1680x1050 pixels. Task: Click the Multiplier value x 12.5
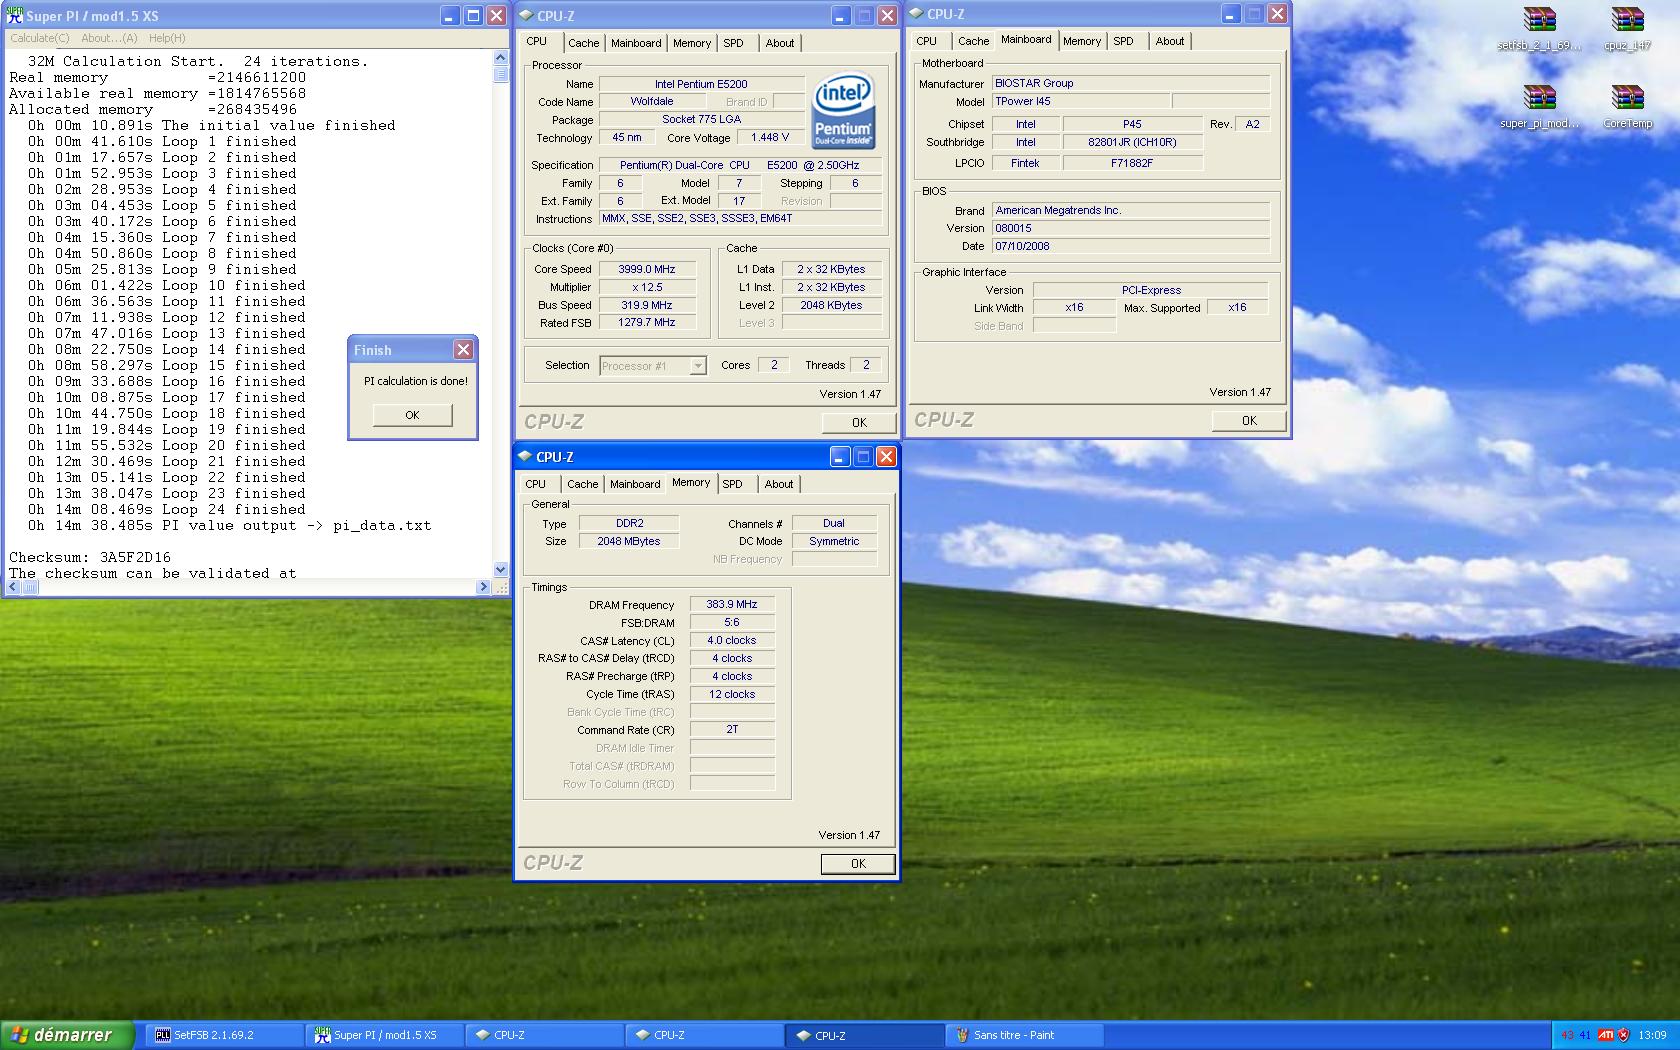[647, 287]
